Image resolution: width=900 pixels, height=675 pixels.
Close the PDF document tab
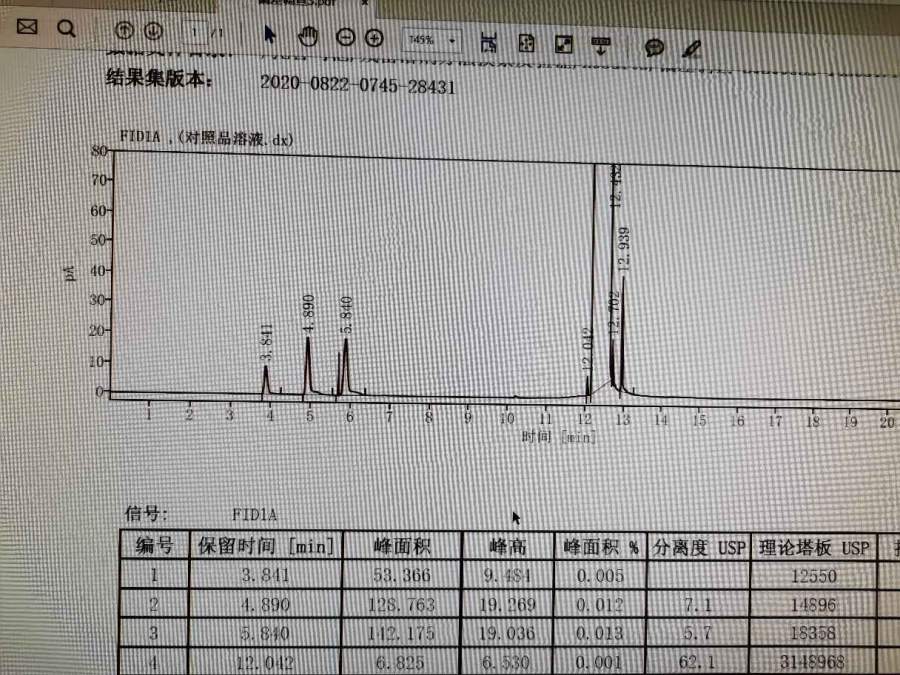[x=364, y=3]
